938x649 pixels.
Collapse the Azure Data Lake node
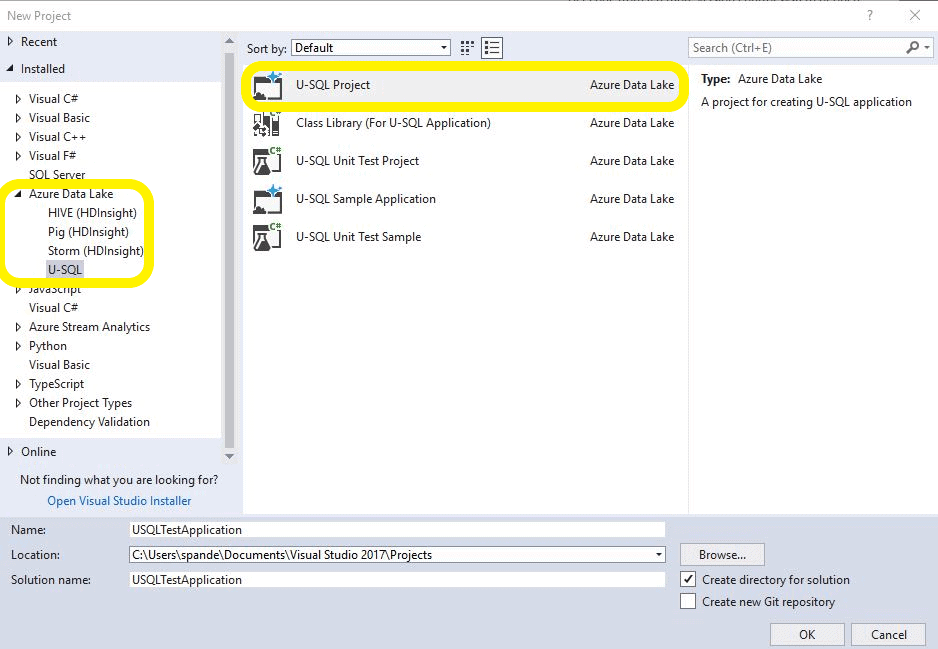(x=18, y=194)
